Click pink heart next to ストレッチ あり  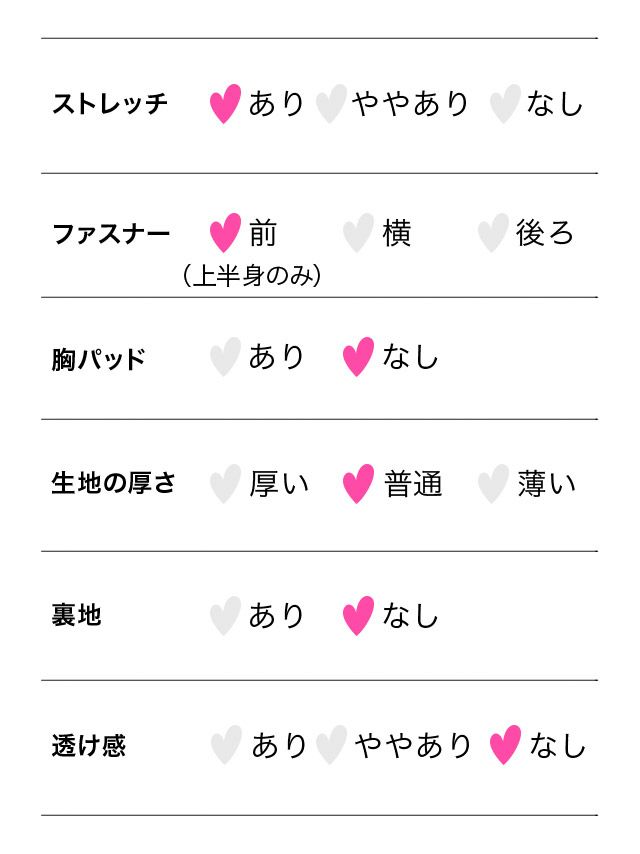click(226, 103)
